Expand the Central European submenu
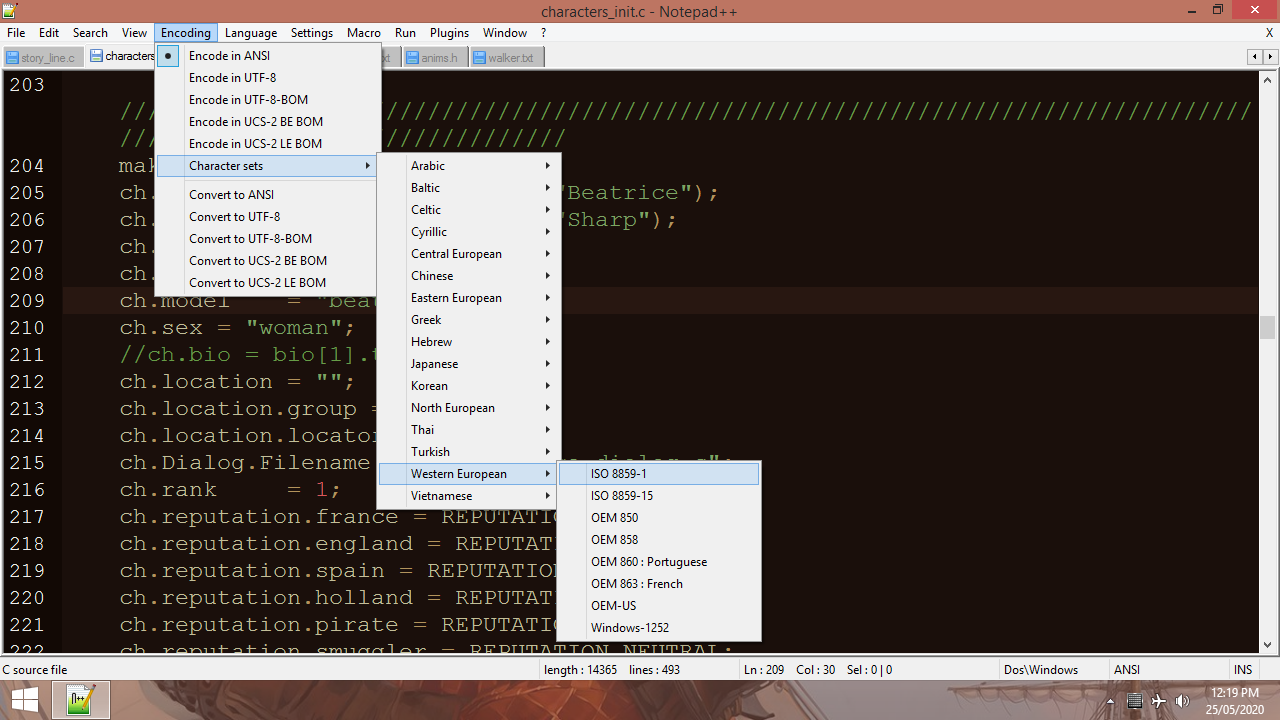This screenshot has width=1280, height=720. [x=469, y=254]
